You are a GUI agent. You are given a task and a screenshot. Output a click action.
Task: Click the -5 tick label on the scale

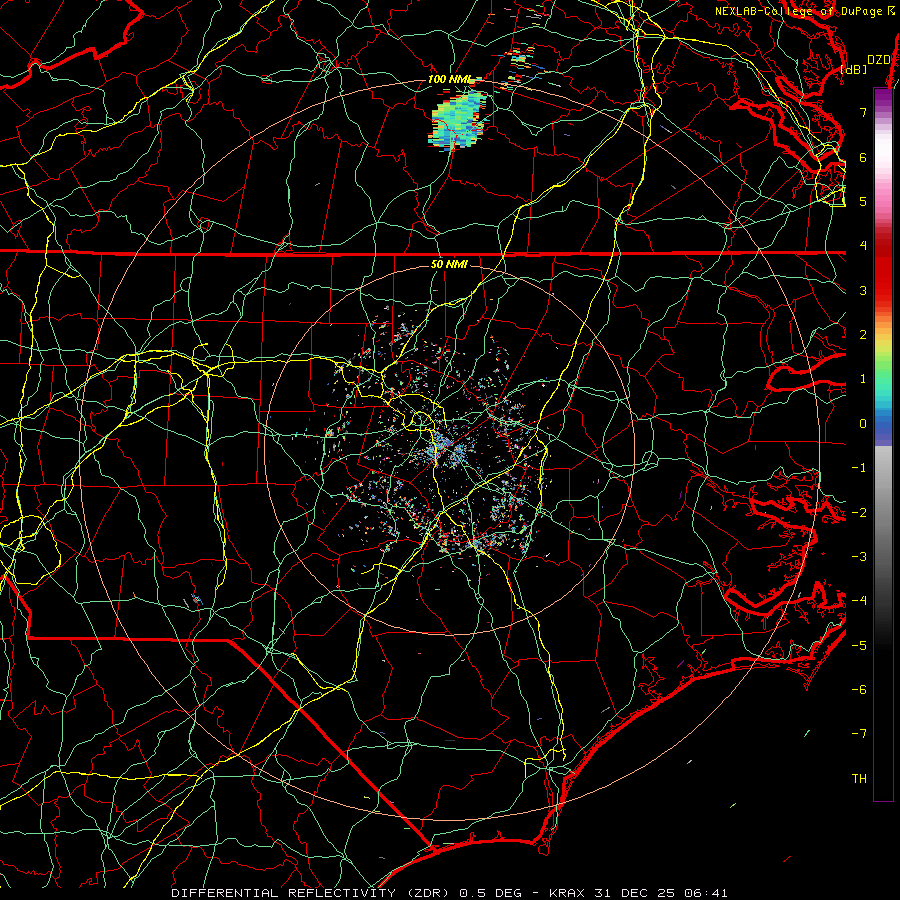pos(859,646)
